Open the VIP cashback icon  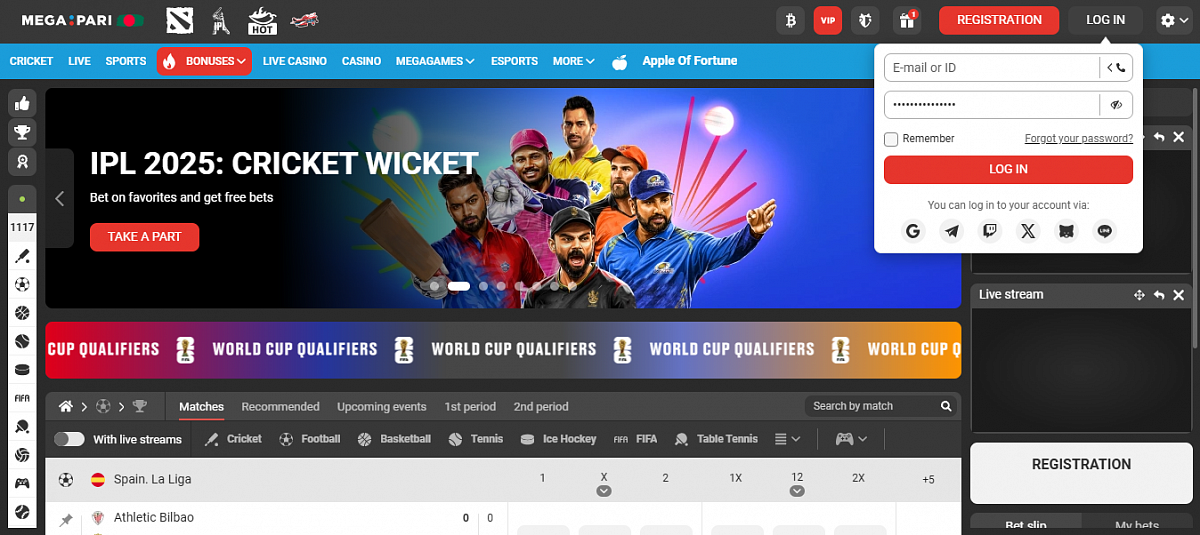pyautogui.click(x=827, y=20)
